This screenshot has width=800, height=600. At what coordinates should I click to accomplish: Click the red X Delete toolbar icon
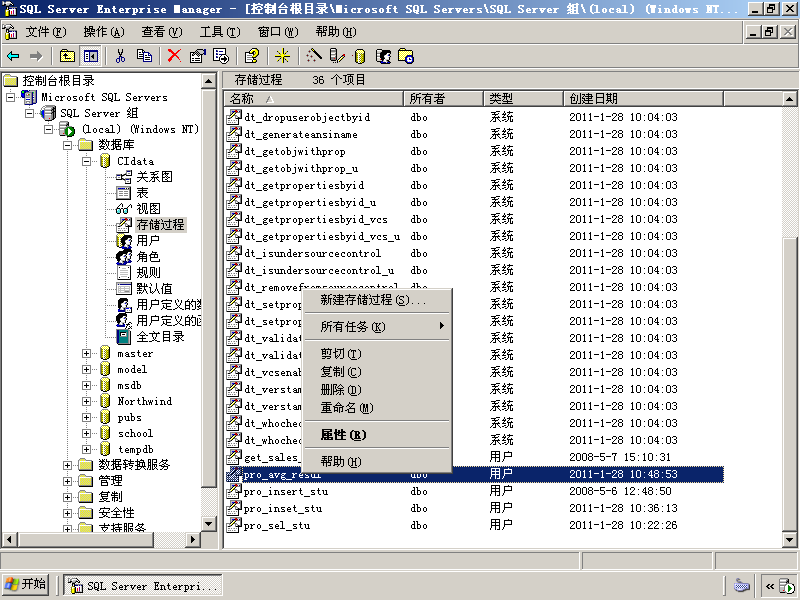(x=174, y=56)
